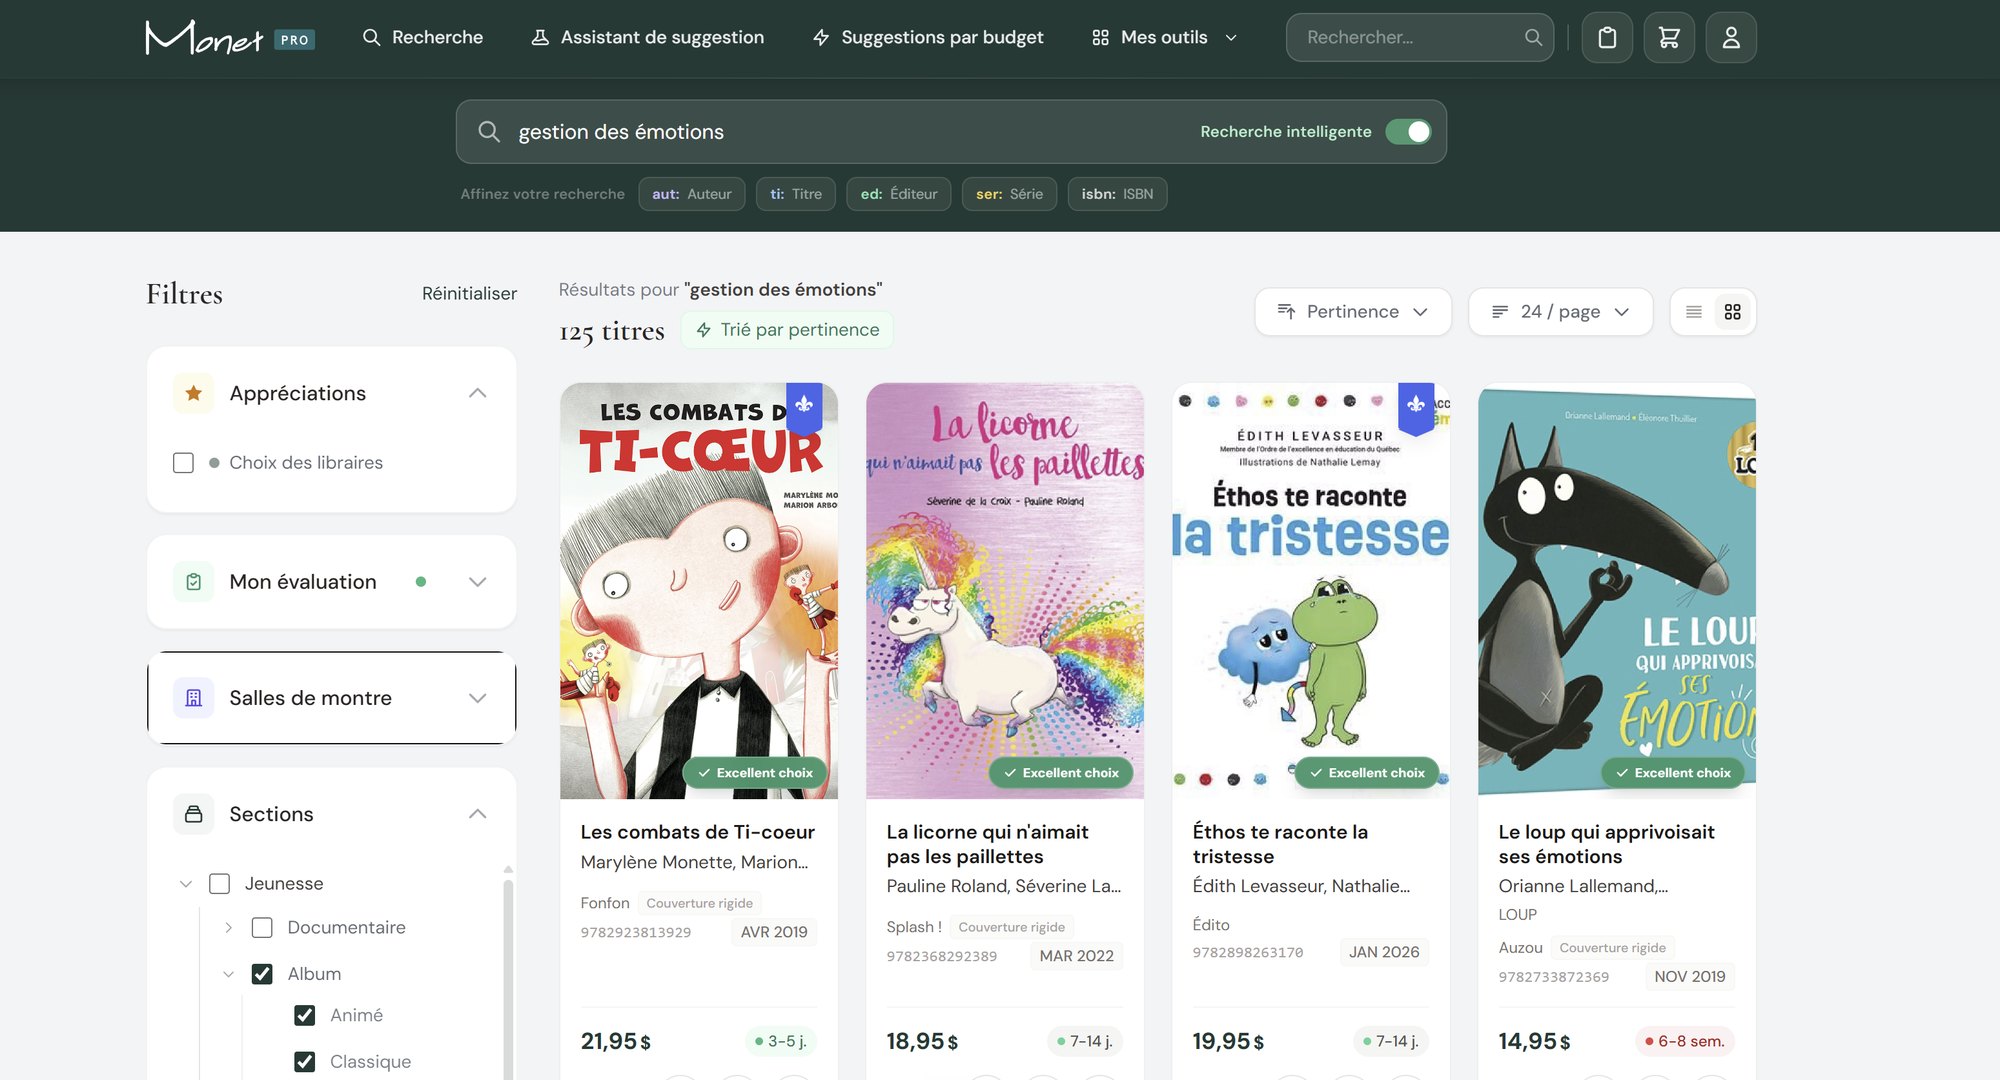Click Excellent choix badge on Éthos cover
This screenshot has height=1080, width=2000.
(x=1367, y=772)
